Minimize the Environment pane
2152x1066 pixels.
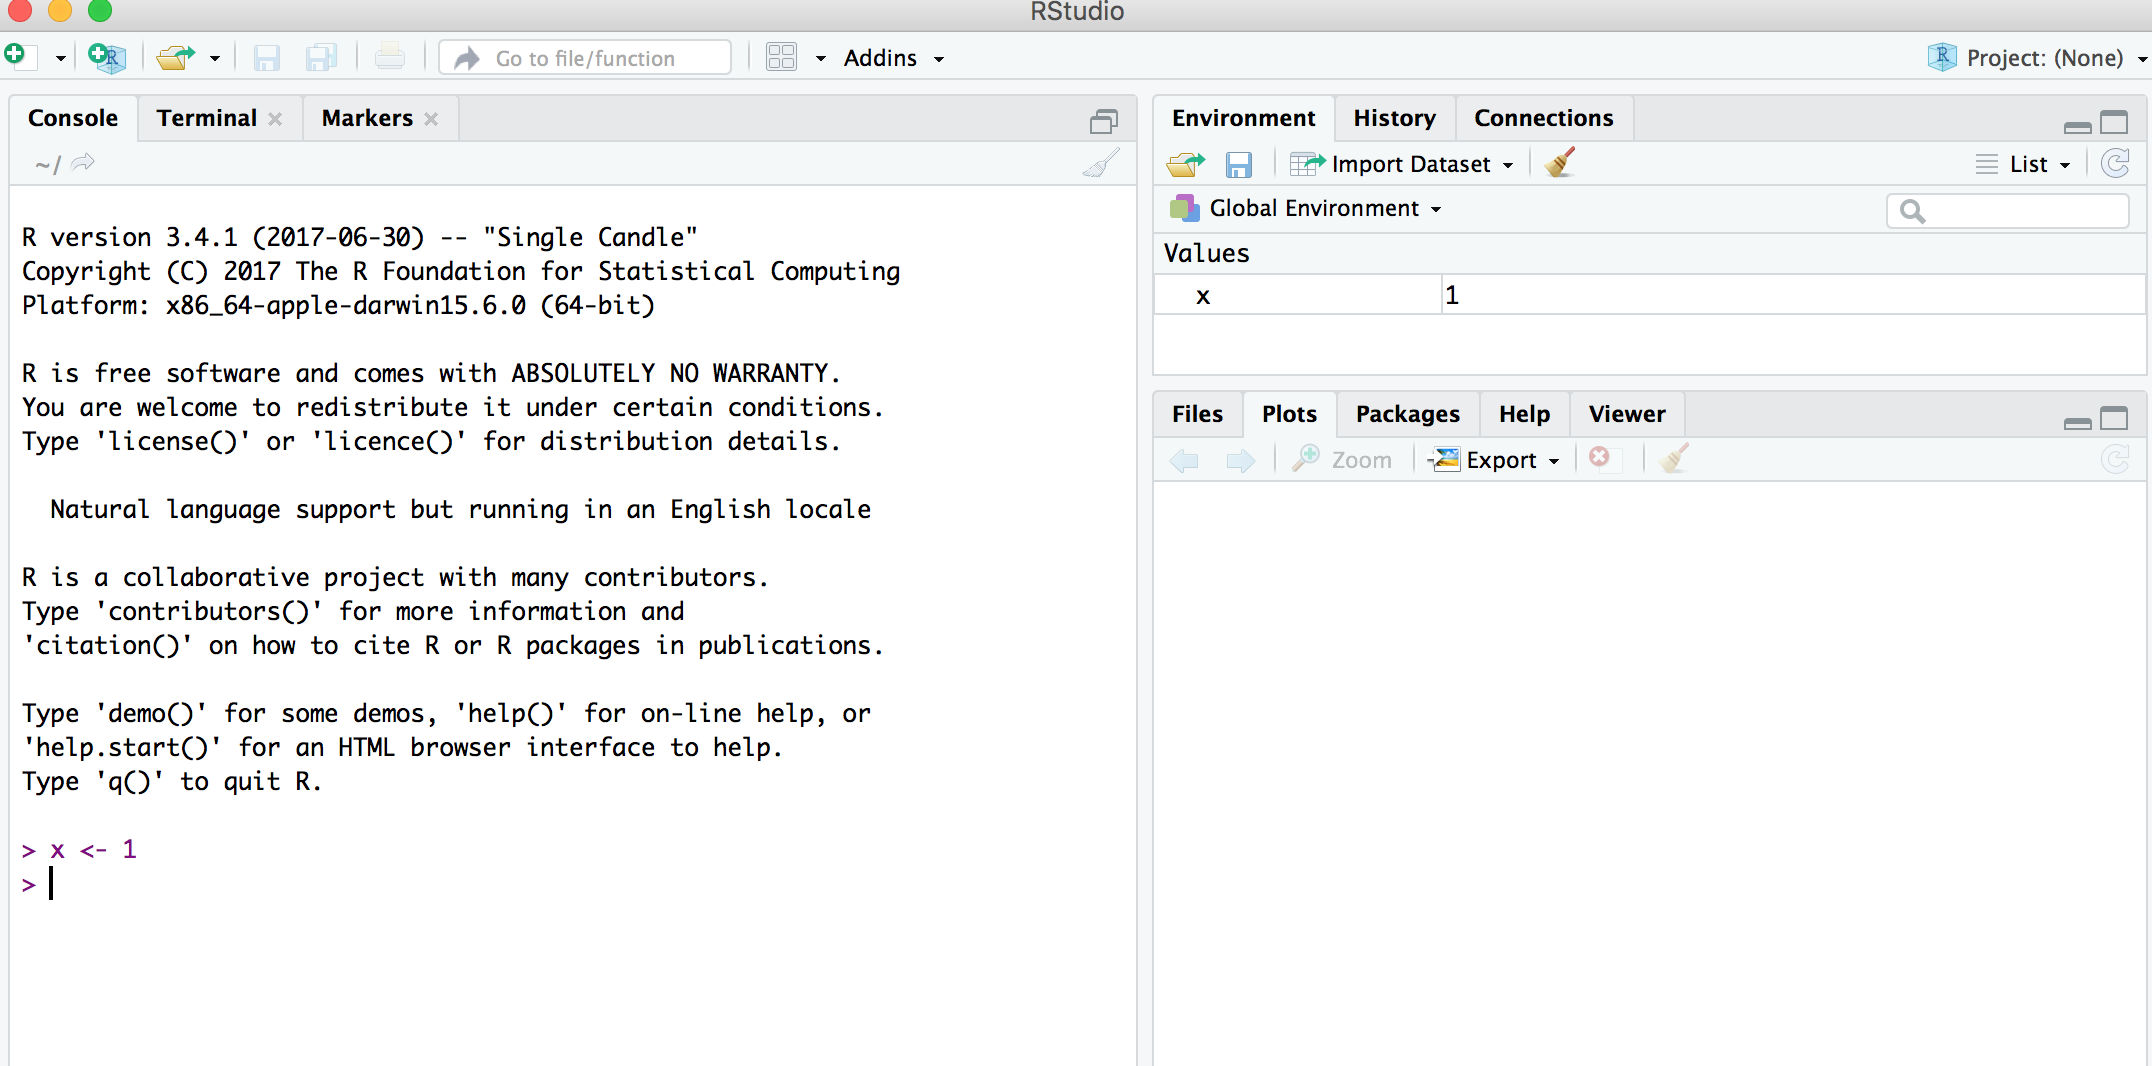(x=2077, y=127)
